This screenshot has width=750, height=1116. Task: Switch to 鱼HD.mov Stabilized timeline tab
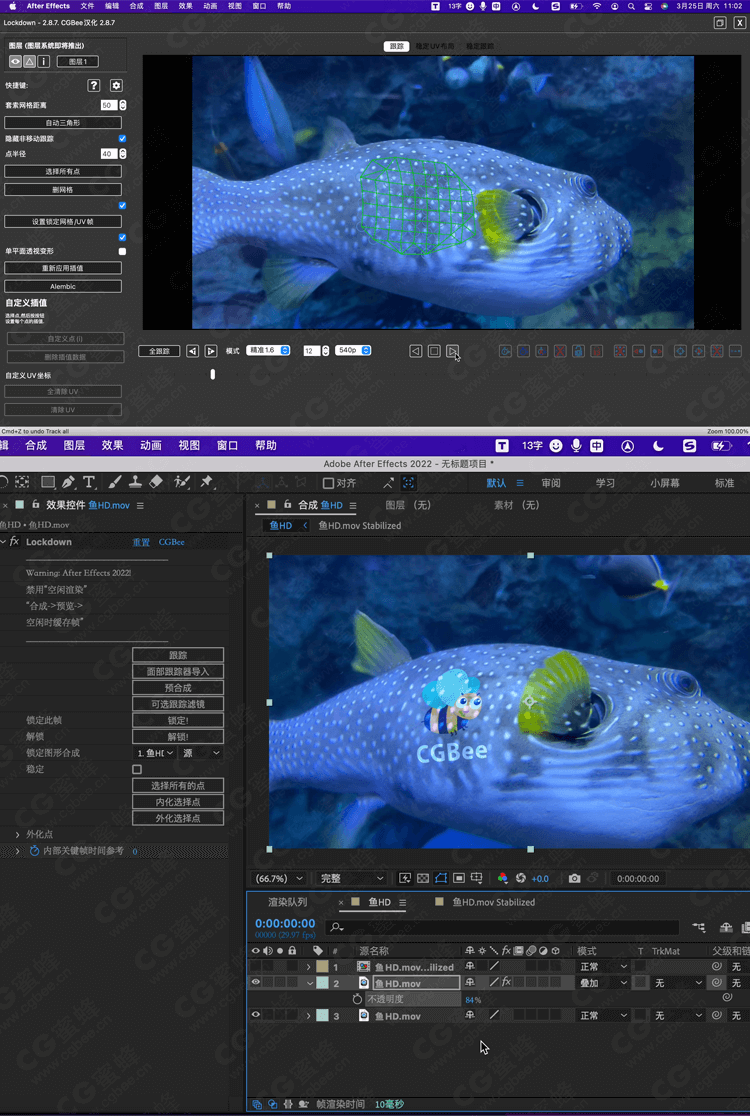pyautogui.click(x=494, y=902)
